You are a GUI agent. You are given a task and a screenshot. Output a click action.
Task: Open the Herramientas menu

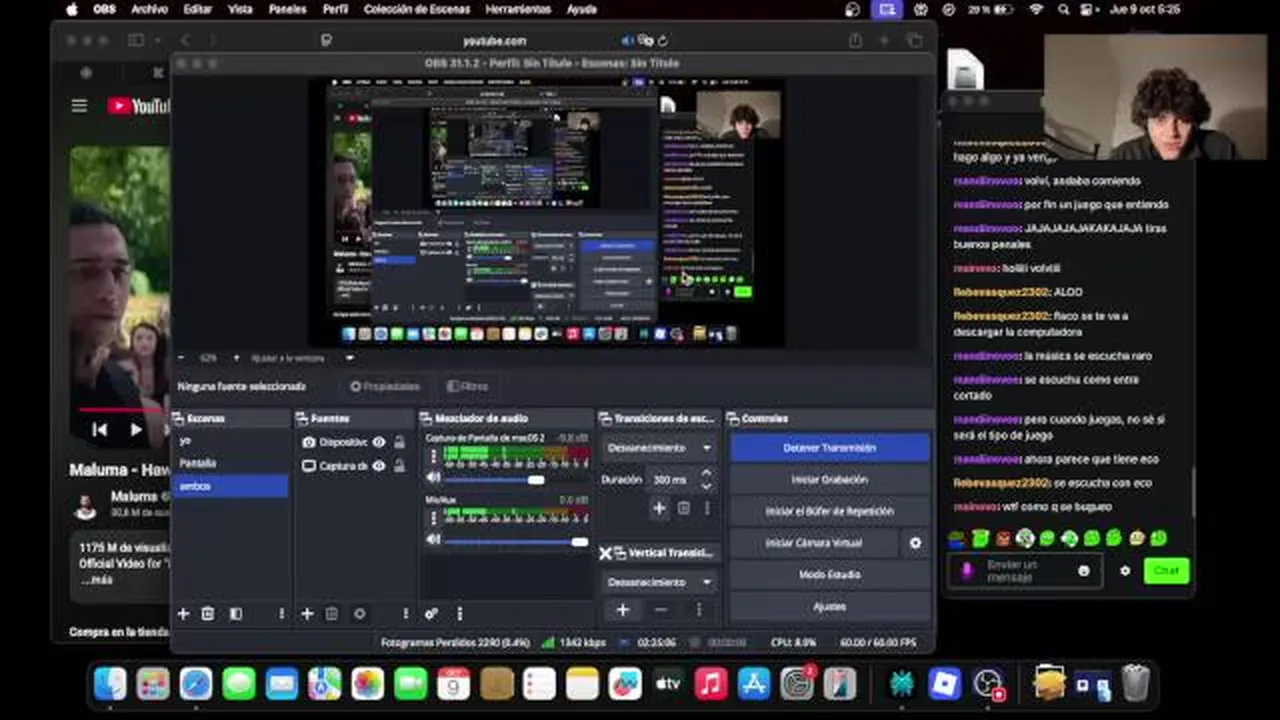click(518, 9)
